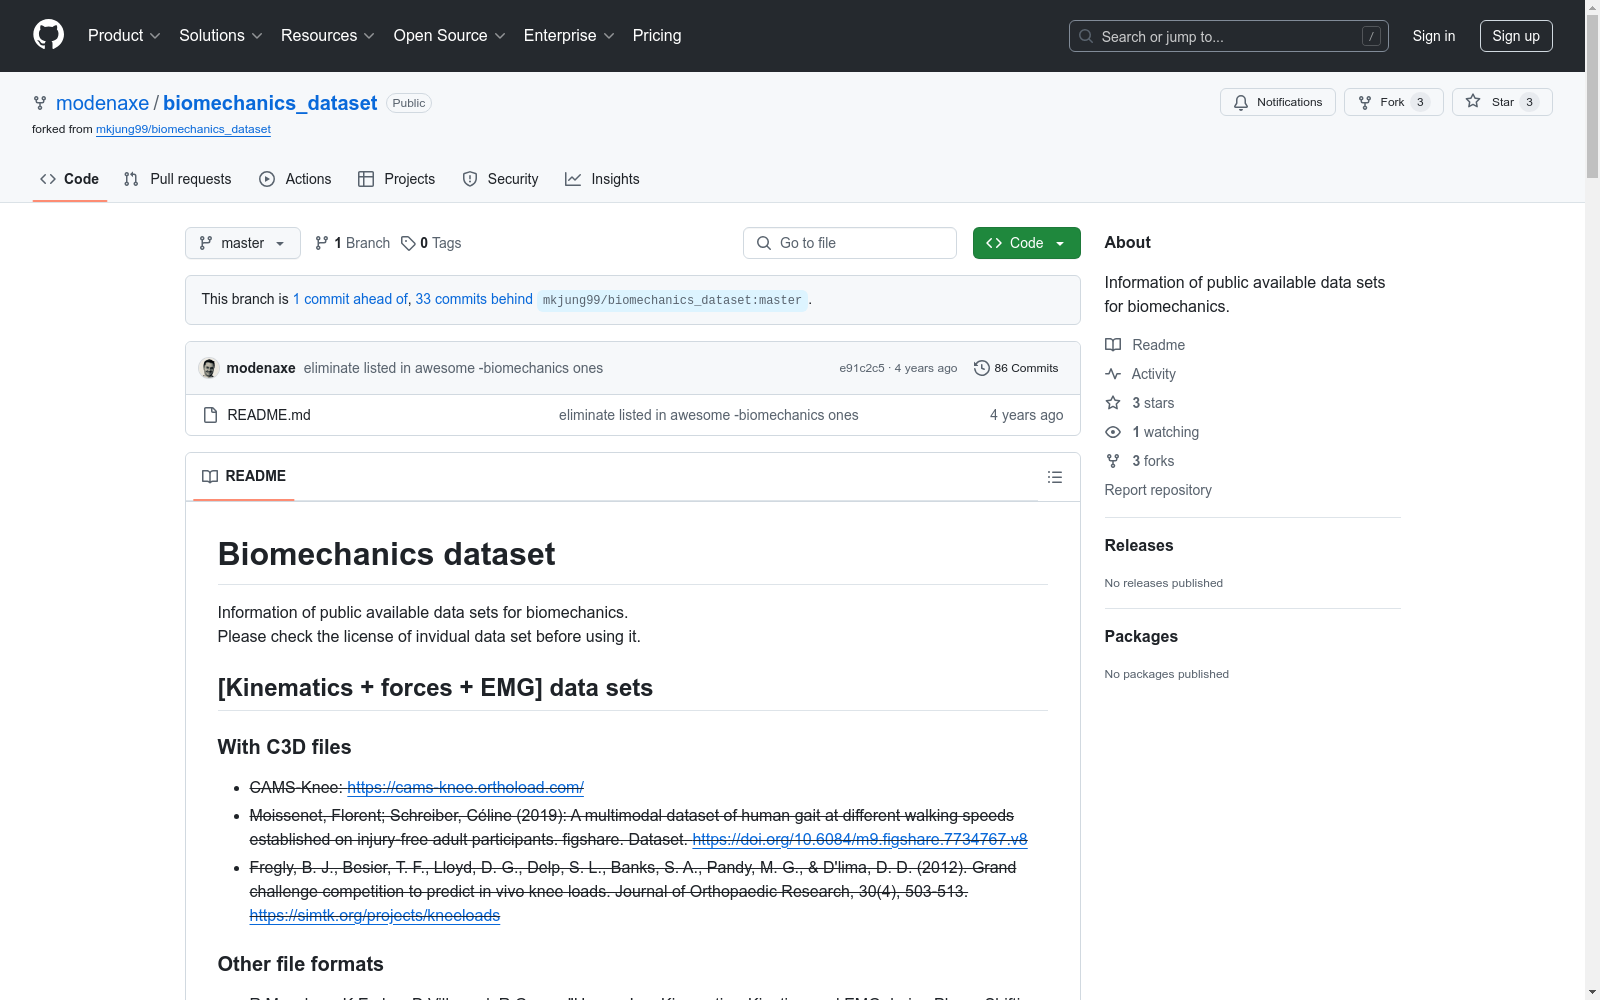
Task: Click the star icon to star repo
Action: pyautogui.click(x=1473, y=101)
